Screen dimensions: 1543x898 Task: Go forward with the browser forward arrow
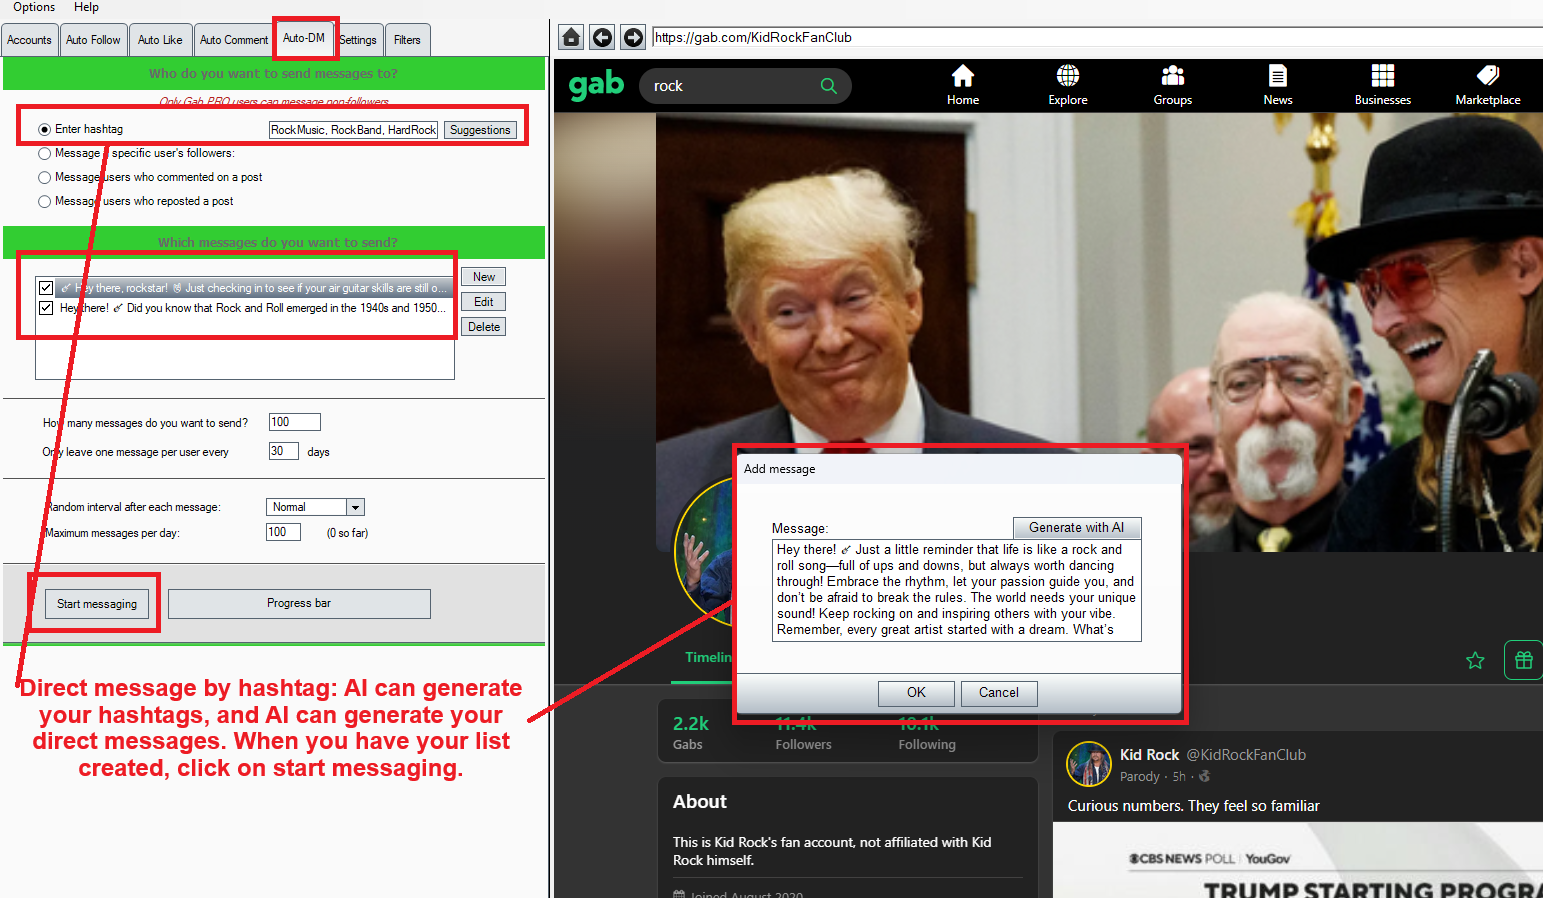(x=633, y=38)
